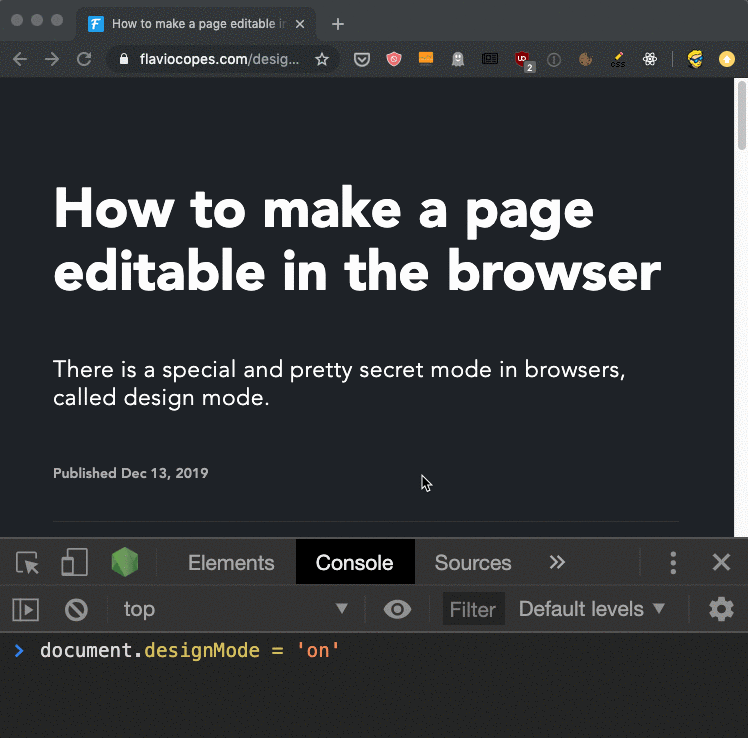Click the live expression eye icon
Viewport: 748px width, 738px height.
coord(397,609)
